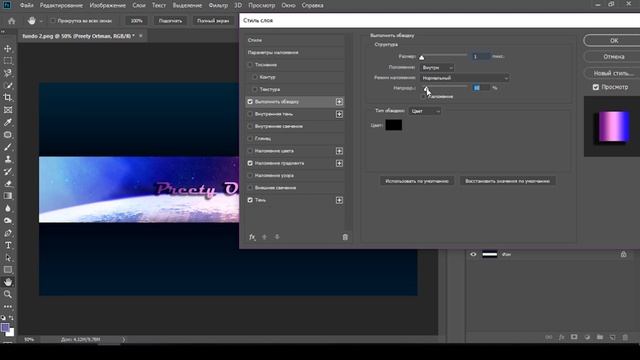The height and width of the screenshot is (360, 640).
Task: Click the opacity percentage input field
Action: [x=481, y=88]
